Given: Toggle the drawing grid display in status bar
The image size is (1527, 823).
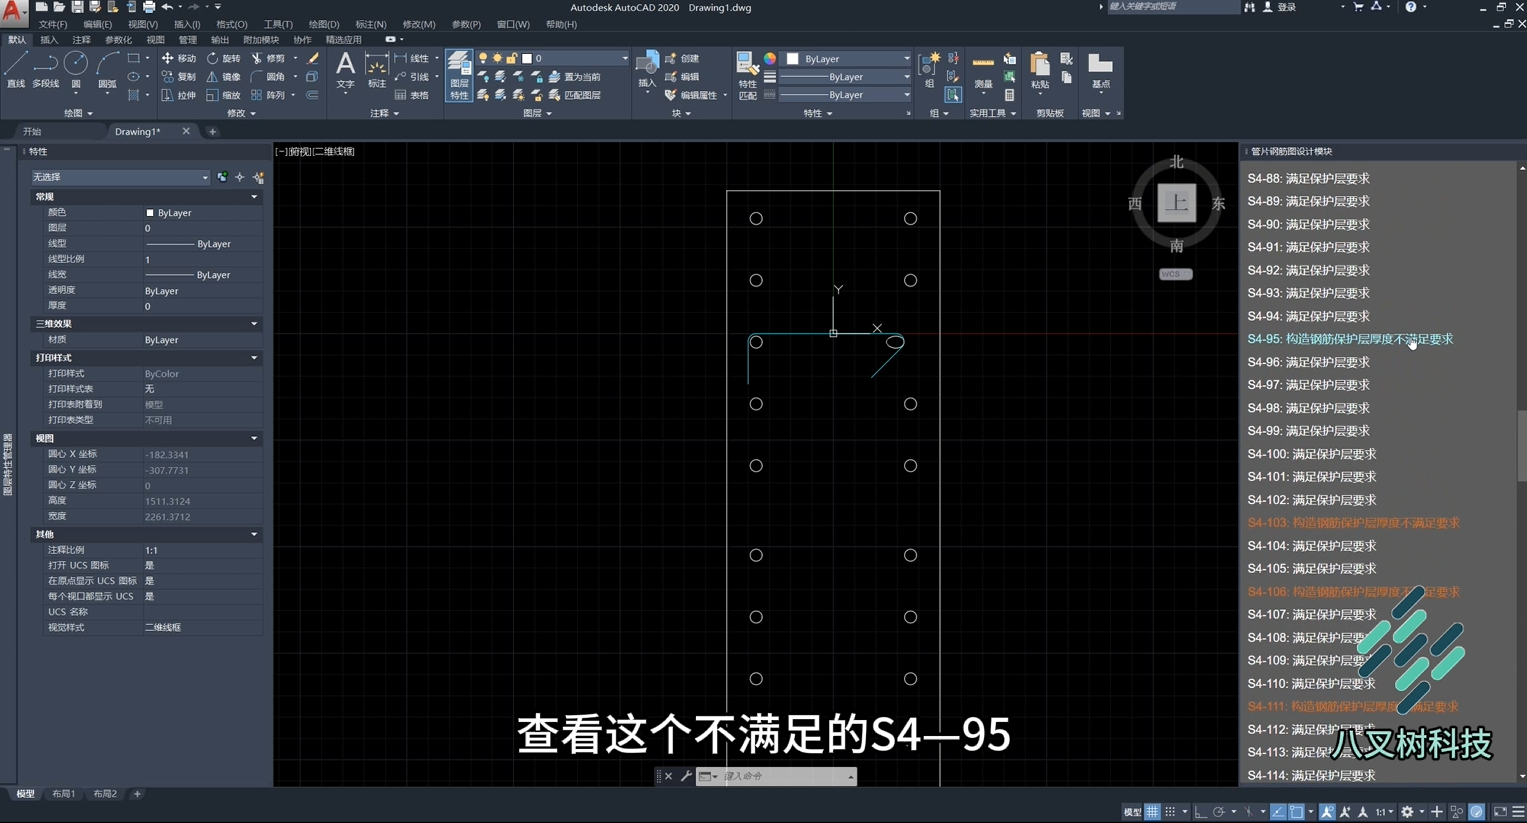Looking at the screenshot, I should tap(1152, 812).
